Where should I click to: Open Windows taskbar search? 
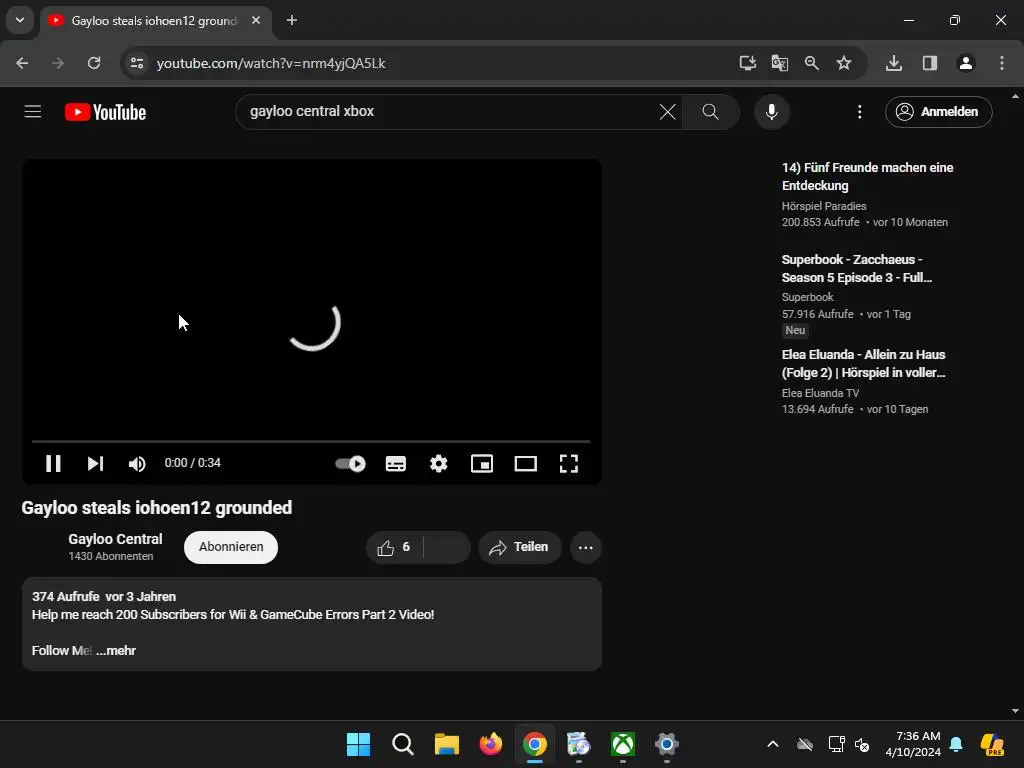(402, 744)
